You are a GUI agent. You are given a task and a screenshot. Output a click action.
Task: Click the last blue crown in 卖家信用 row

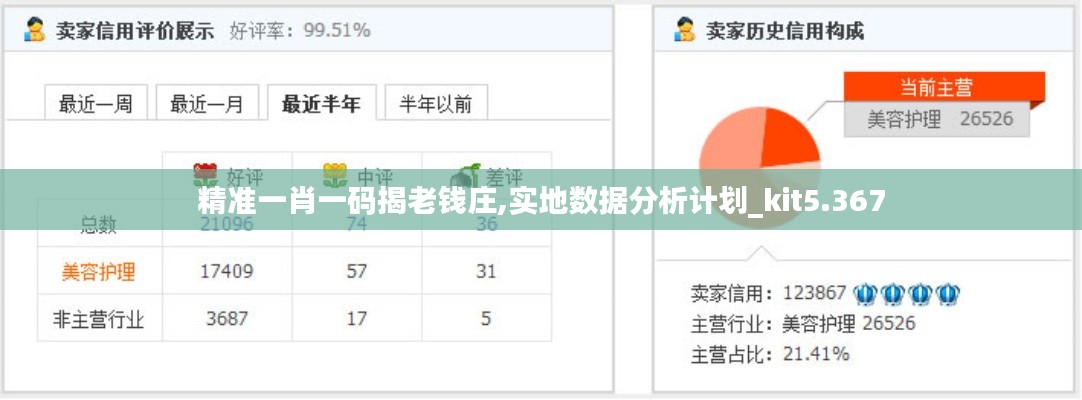click(x=949, y=293)
